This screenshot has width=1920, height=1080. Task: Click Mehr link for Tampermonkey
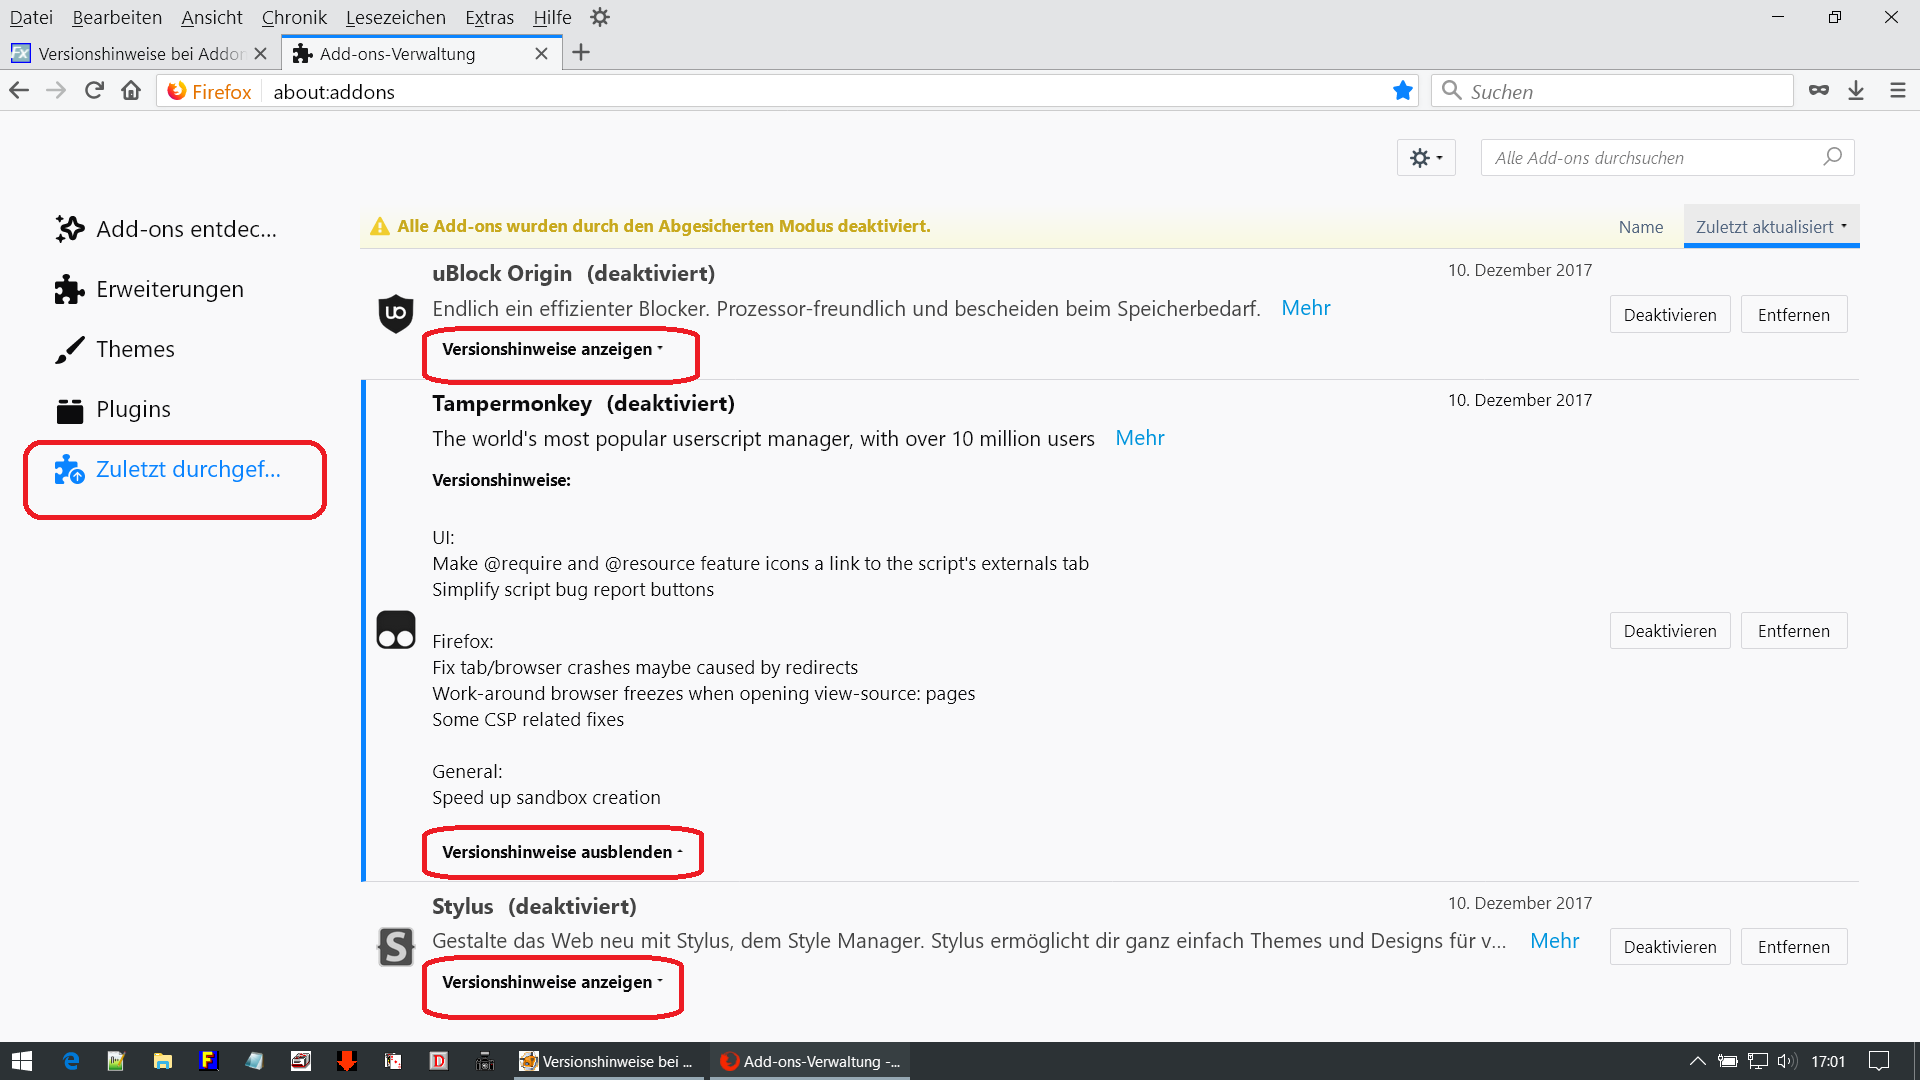click(1139, 438)
